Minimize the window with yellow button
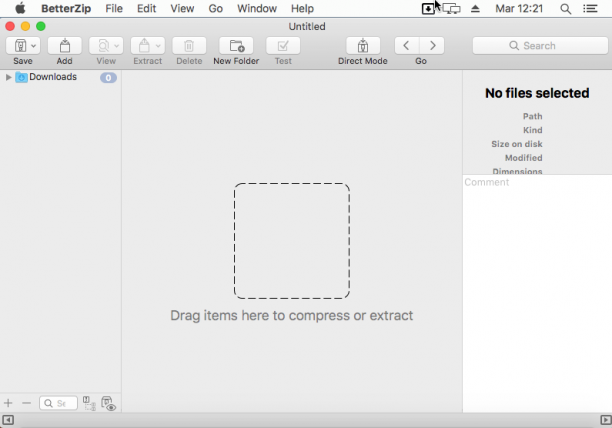Image resolution: width=612 pixels, height=428 pixels. point(25,26)
